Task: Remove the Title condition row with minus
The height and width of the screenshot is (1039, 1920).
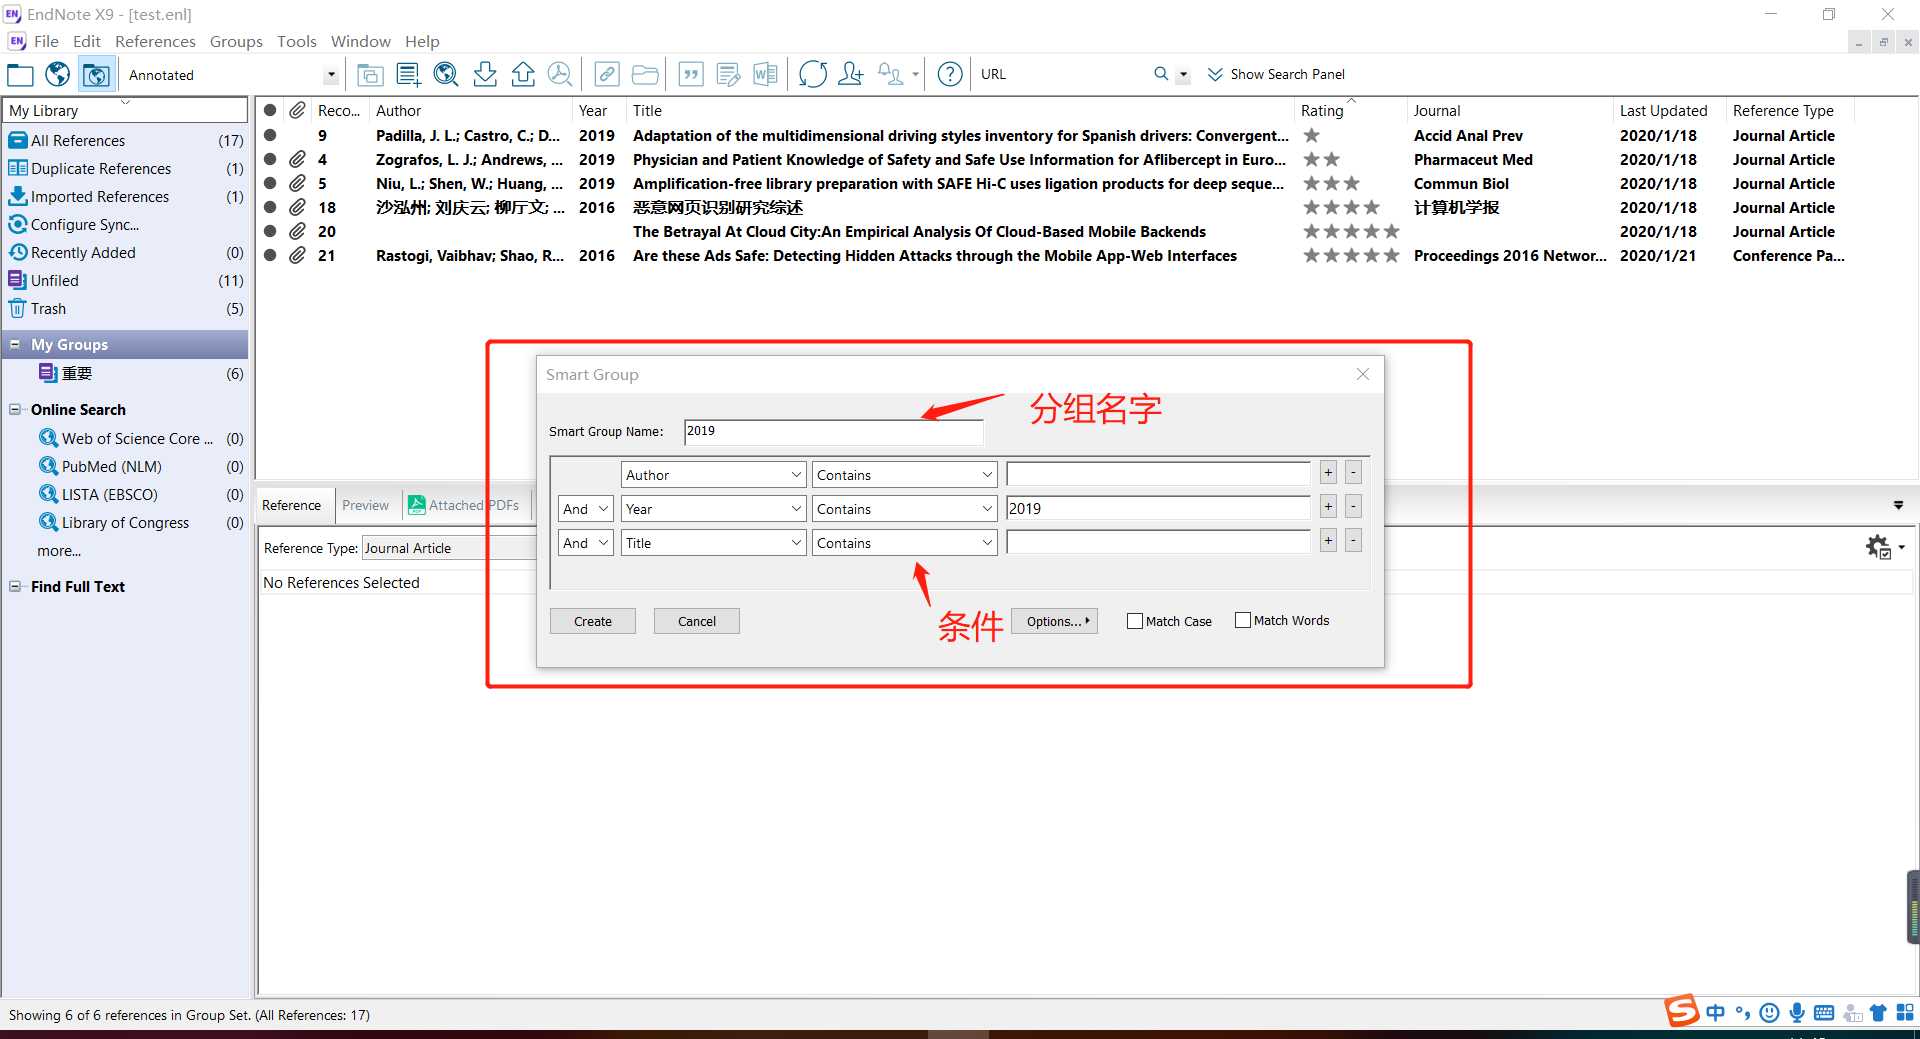Action: pyautogui.click(x=1353, y=540)
